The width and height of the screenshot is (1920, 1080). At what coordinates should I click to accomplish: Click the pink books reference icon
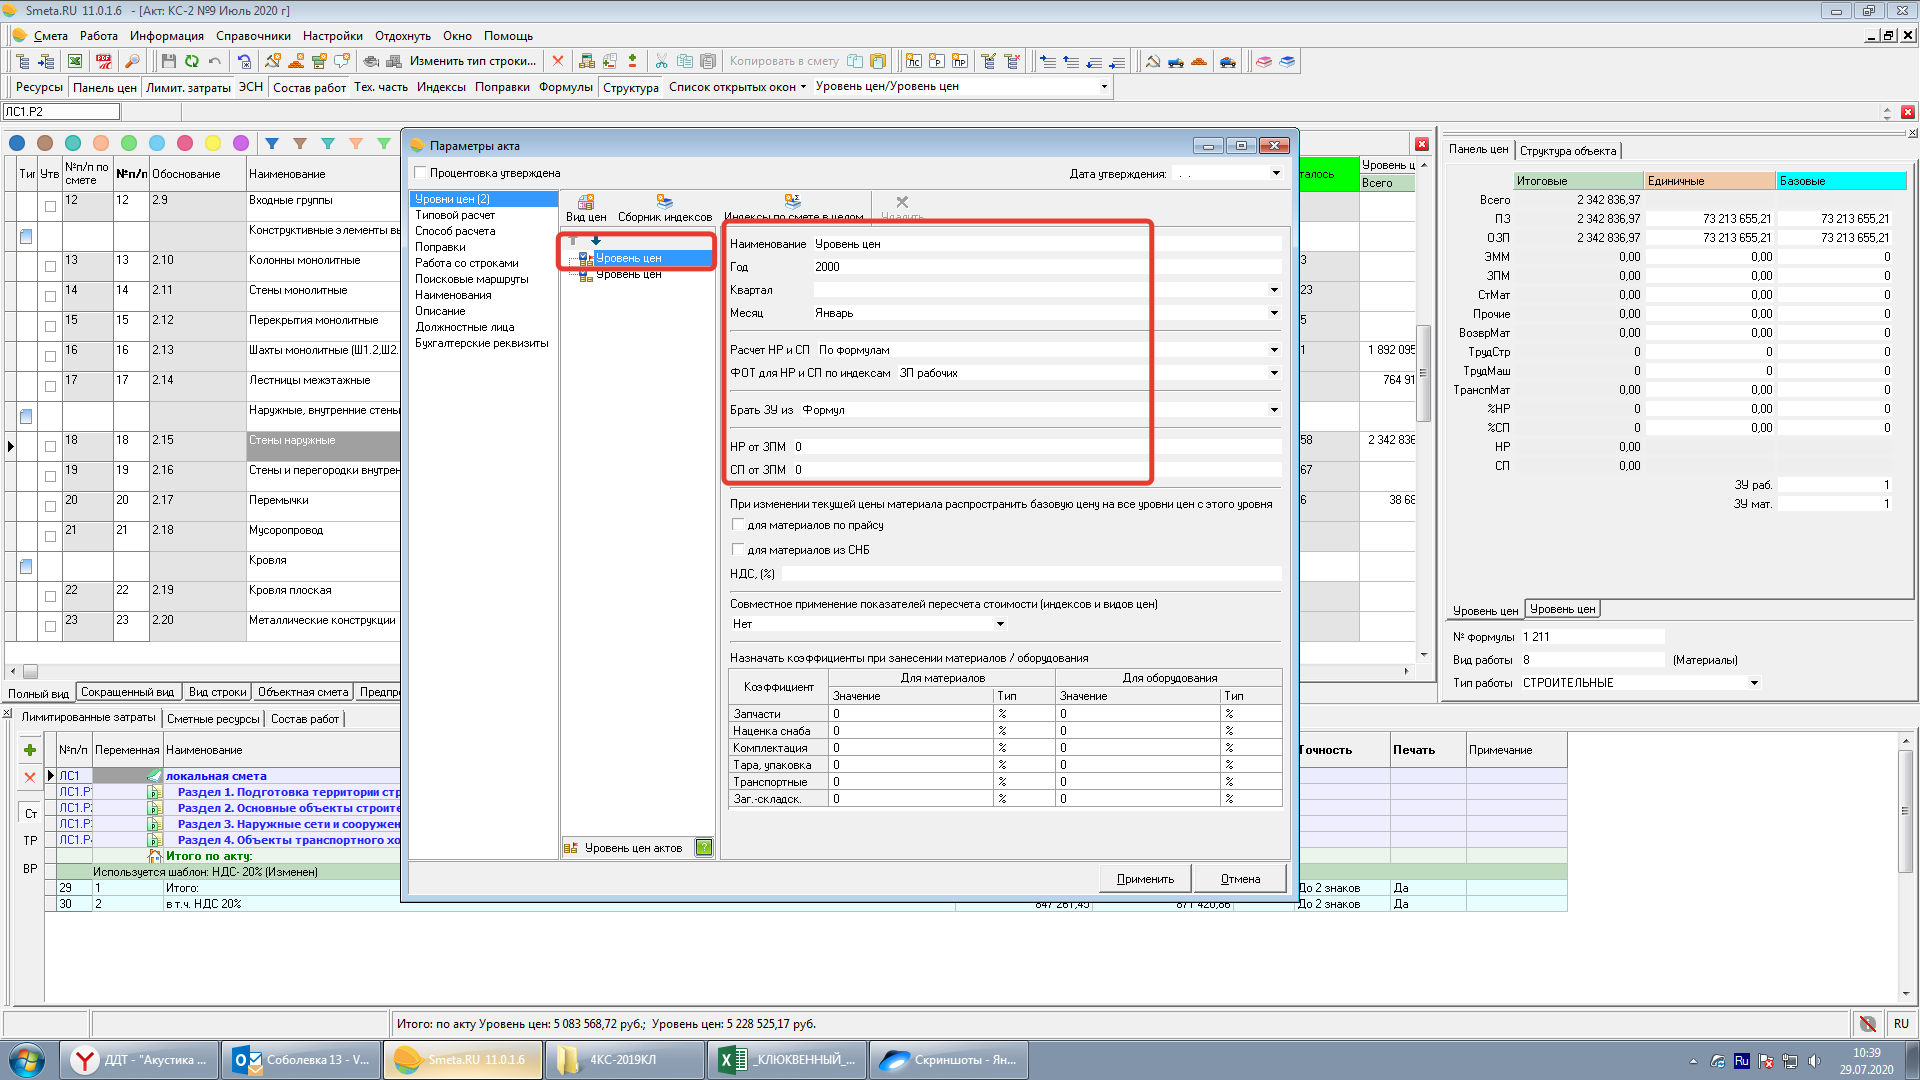point(1264,61)
